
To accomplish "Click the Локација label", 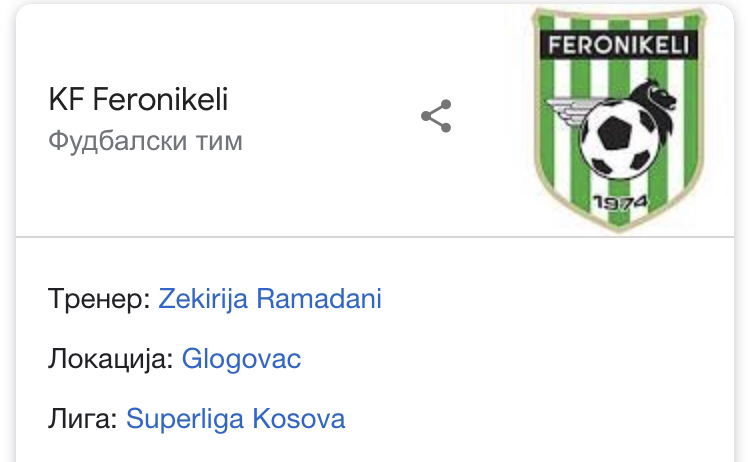I will (110, 359).
